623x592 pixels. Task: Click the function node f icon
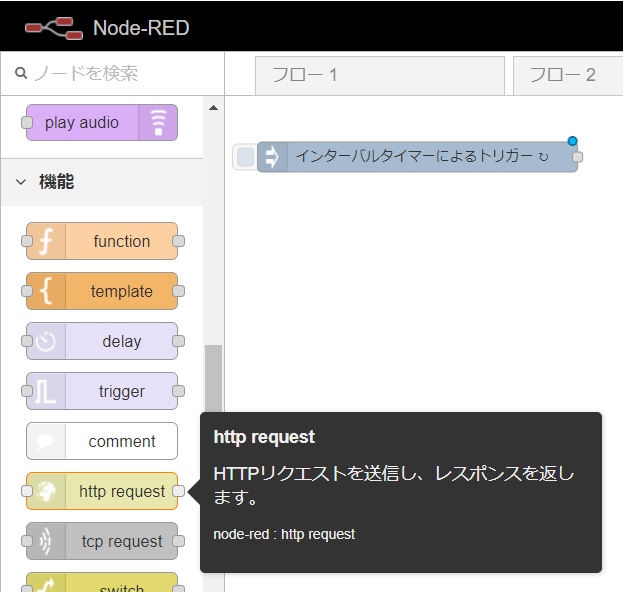pyautogui.click(x=46, y=241)
